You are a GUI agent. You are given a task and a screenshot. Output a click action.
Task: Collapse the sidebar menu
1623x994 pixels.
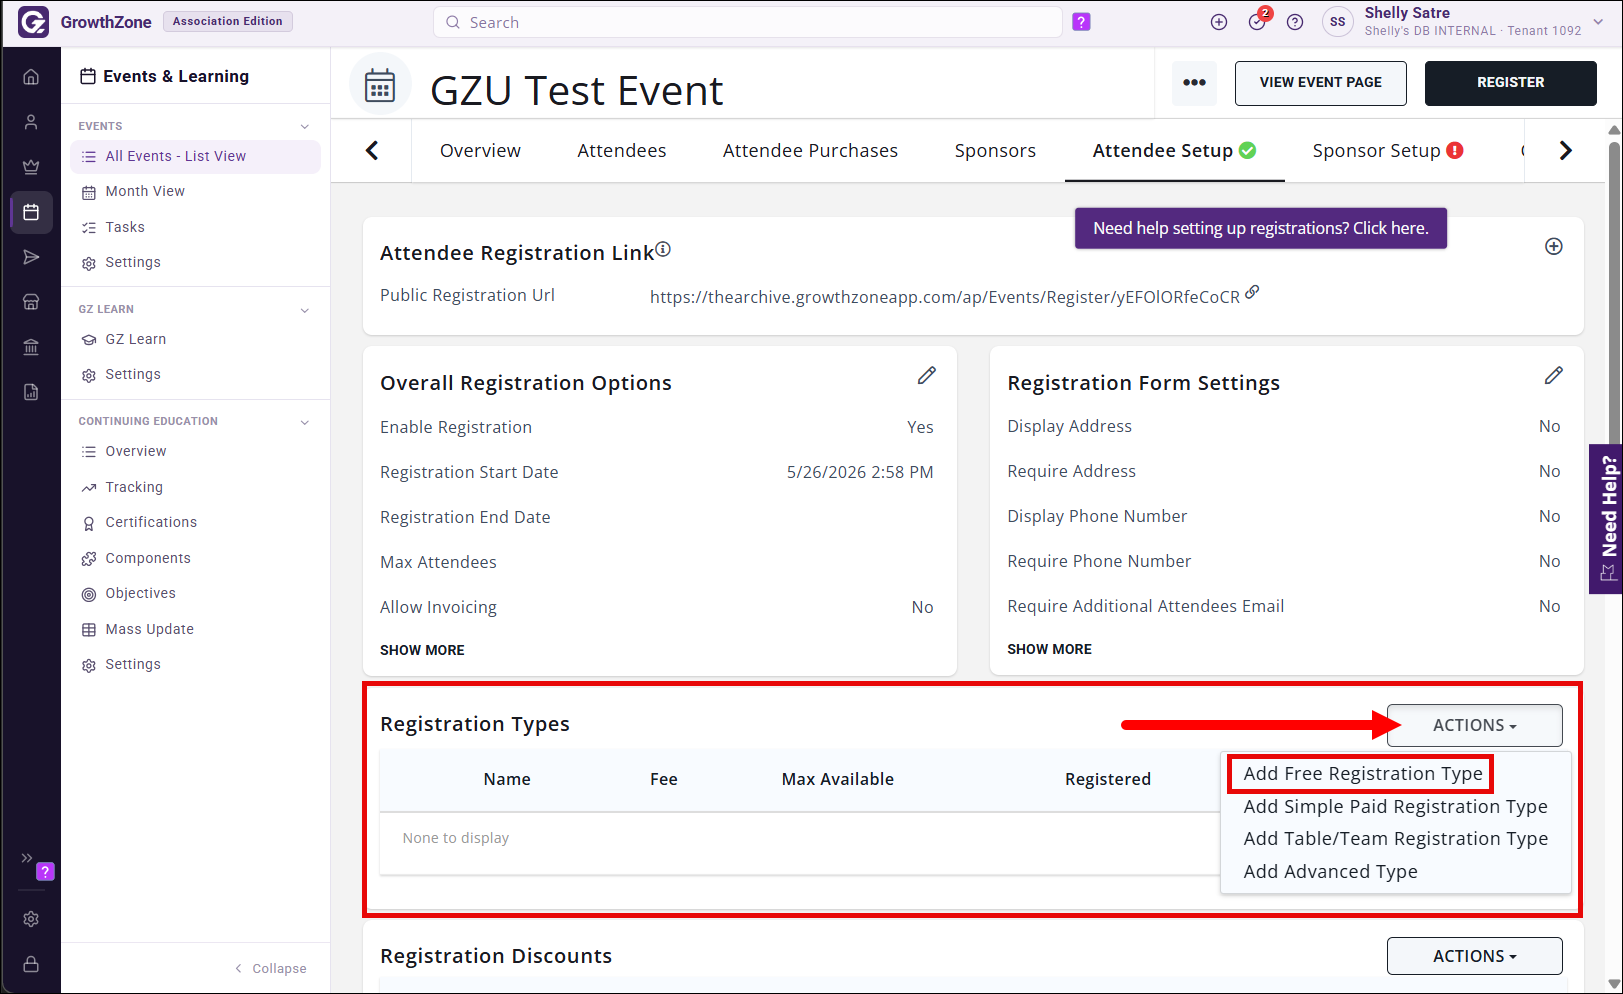tap(270, 968)
